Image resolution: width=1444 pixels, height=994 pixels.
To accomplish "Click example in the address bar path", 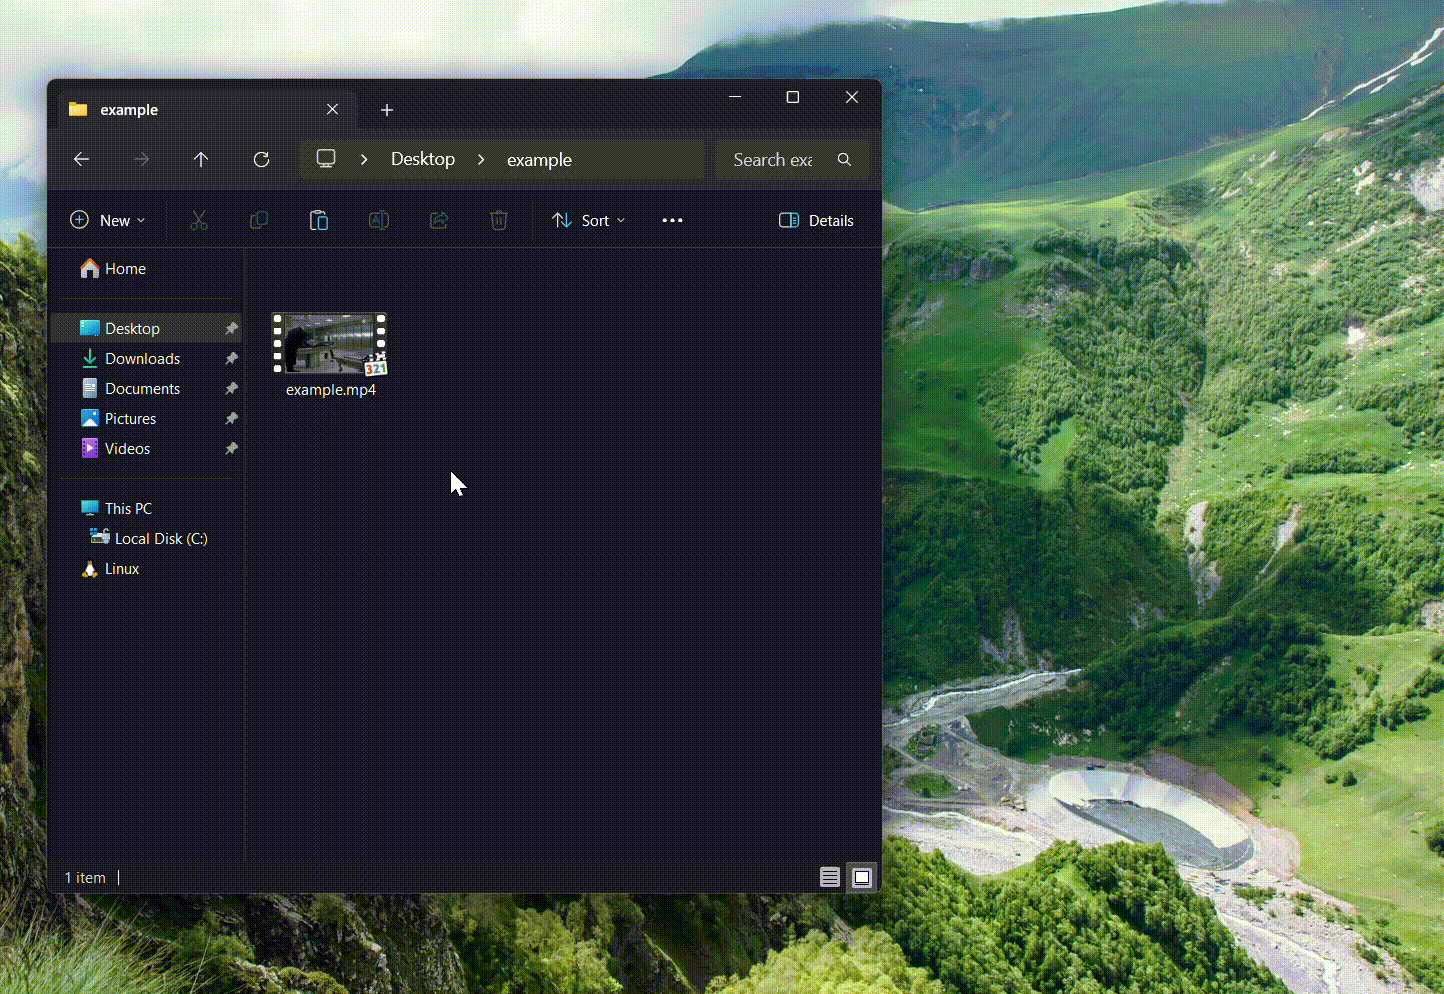I will coord(539,160).
